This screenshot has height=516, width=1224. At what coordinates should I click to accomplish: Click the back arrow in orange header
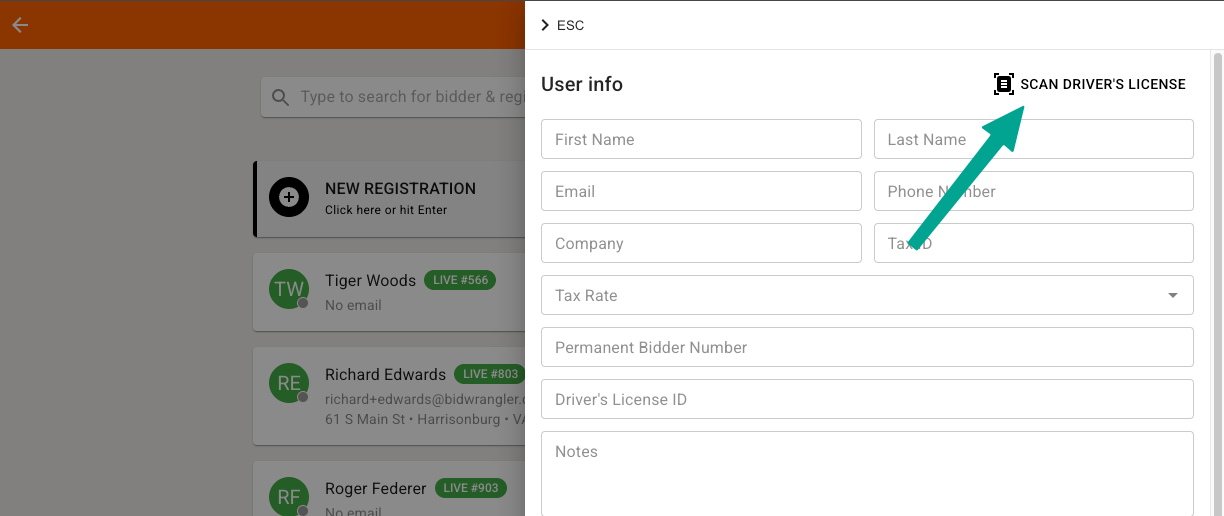20,25
